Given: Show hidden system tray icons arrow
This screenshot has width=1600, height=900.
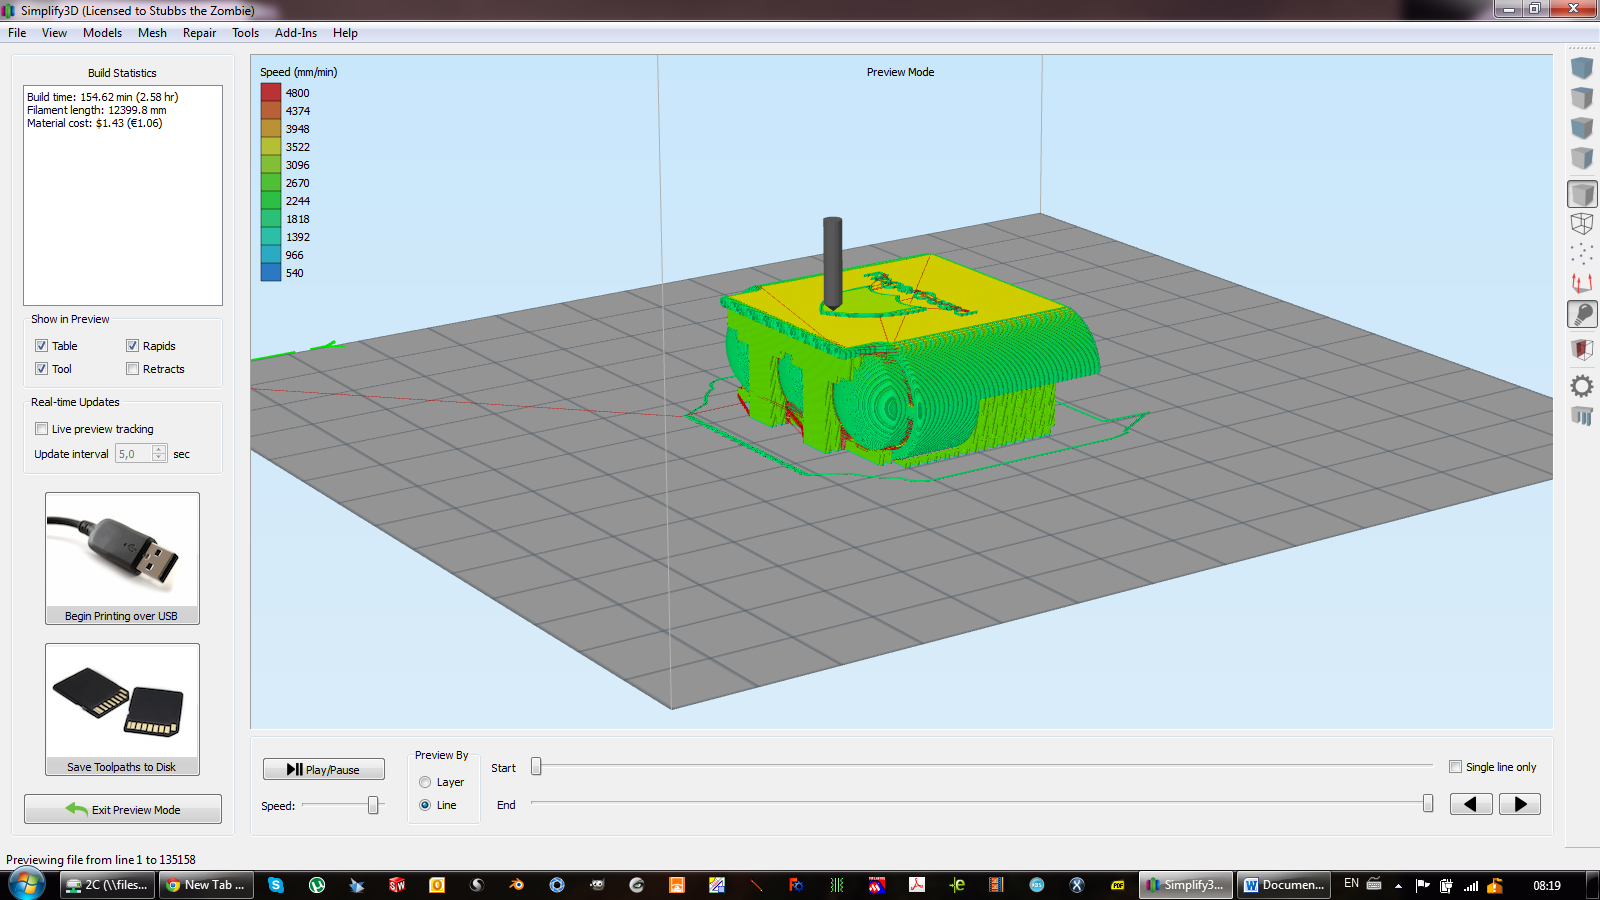Looking at the screenshot, I should click(x=1398, y=885).
